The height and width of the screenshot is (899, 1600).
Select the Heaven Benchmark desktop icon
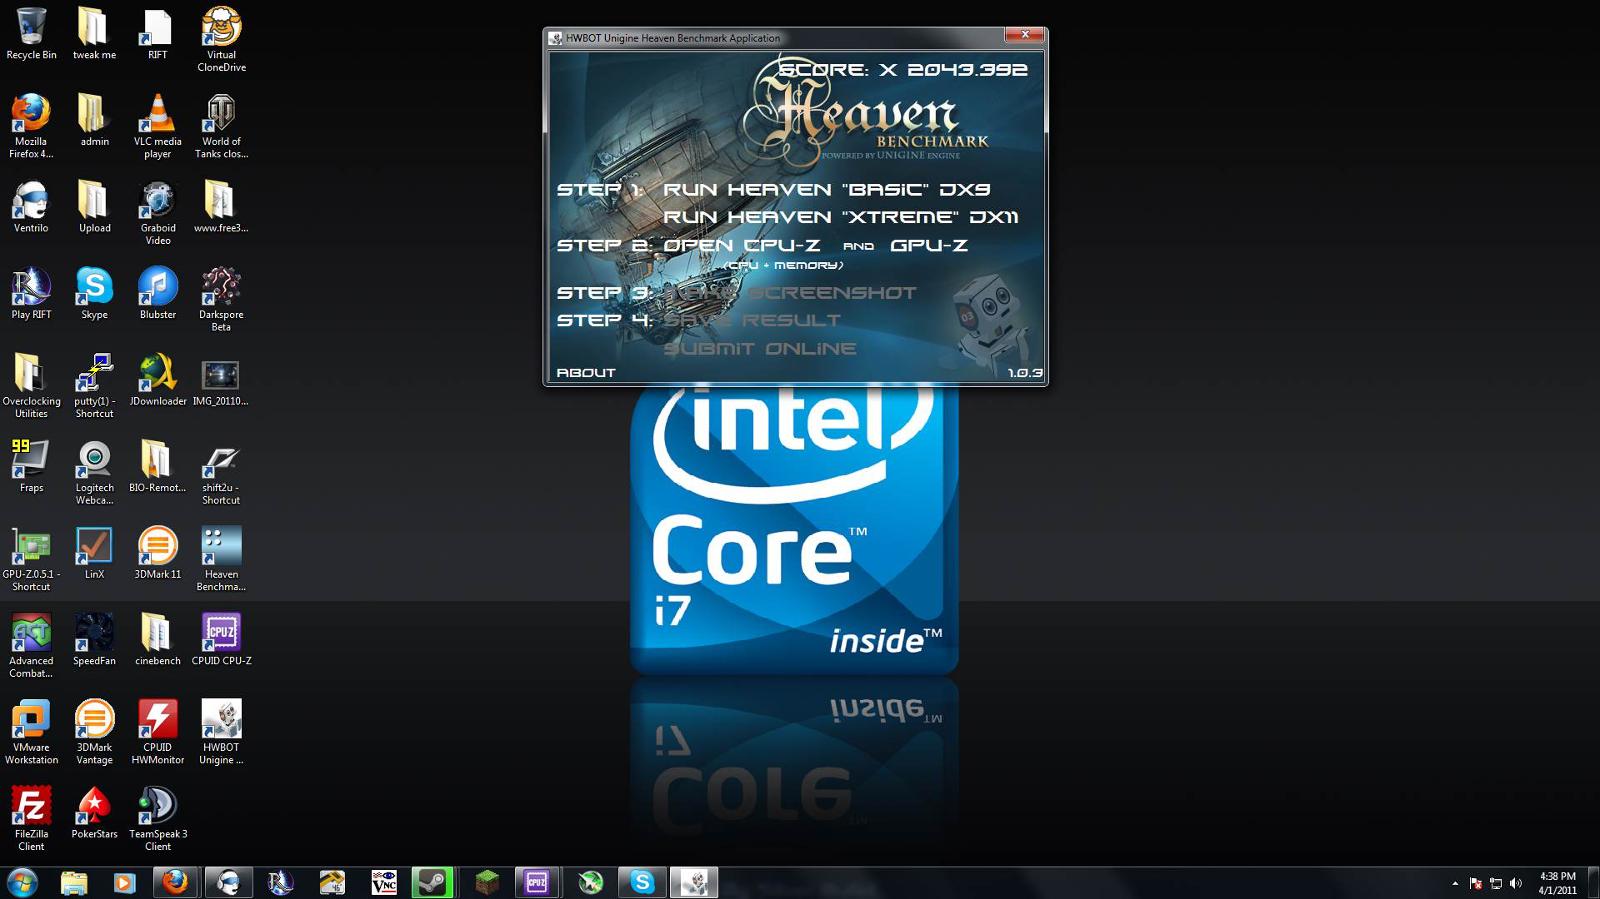[221, 559]
